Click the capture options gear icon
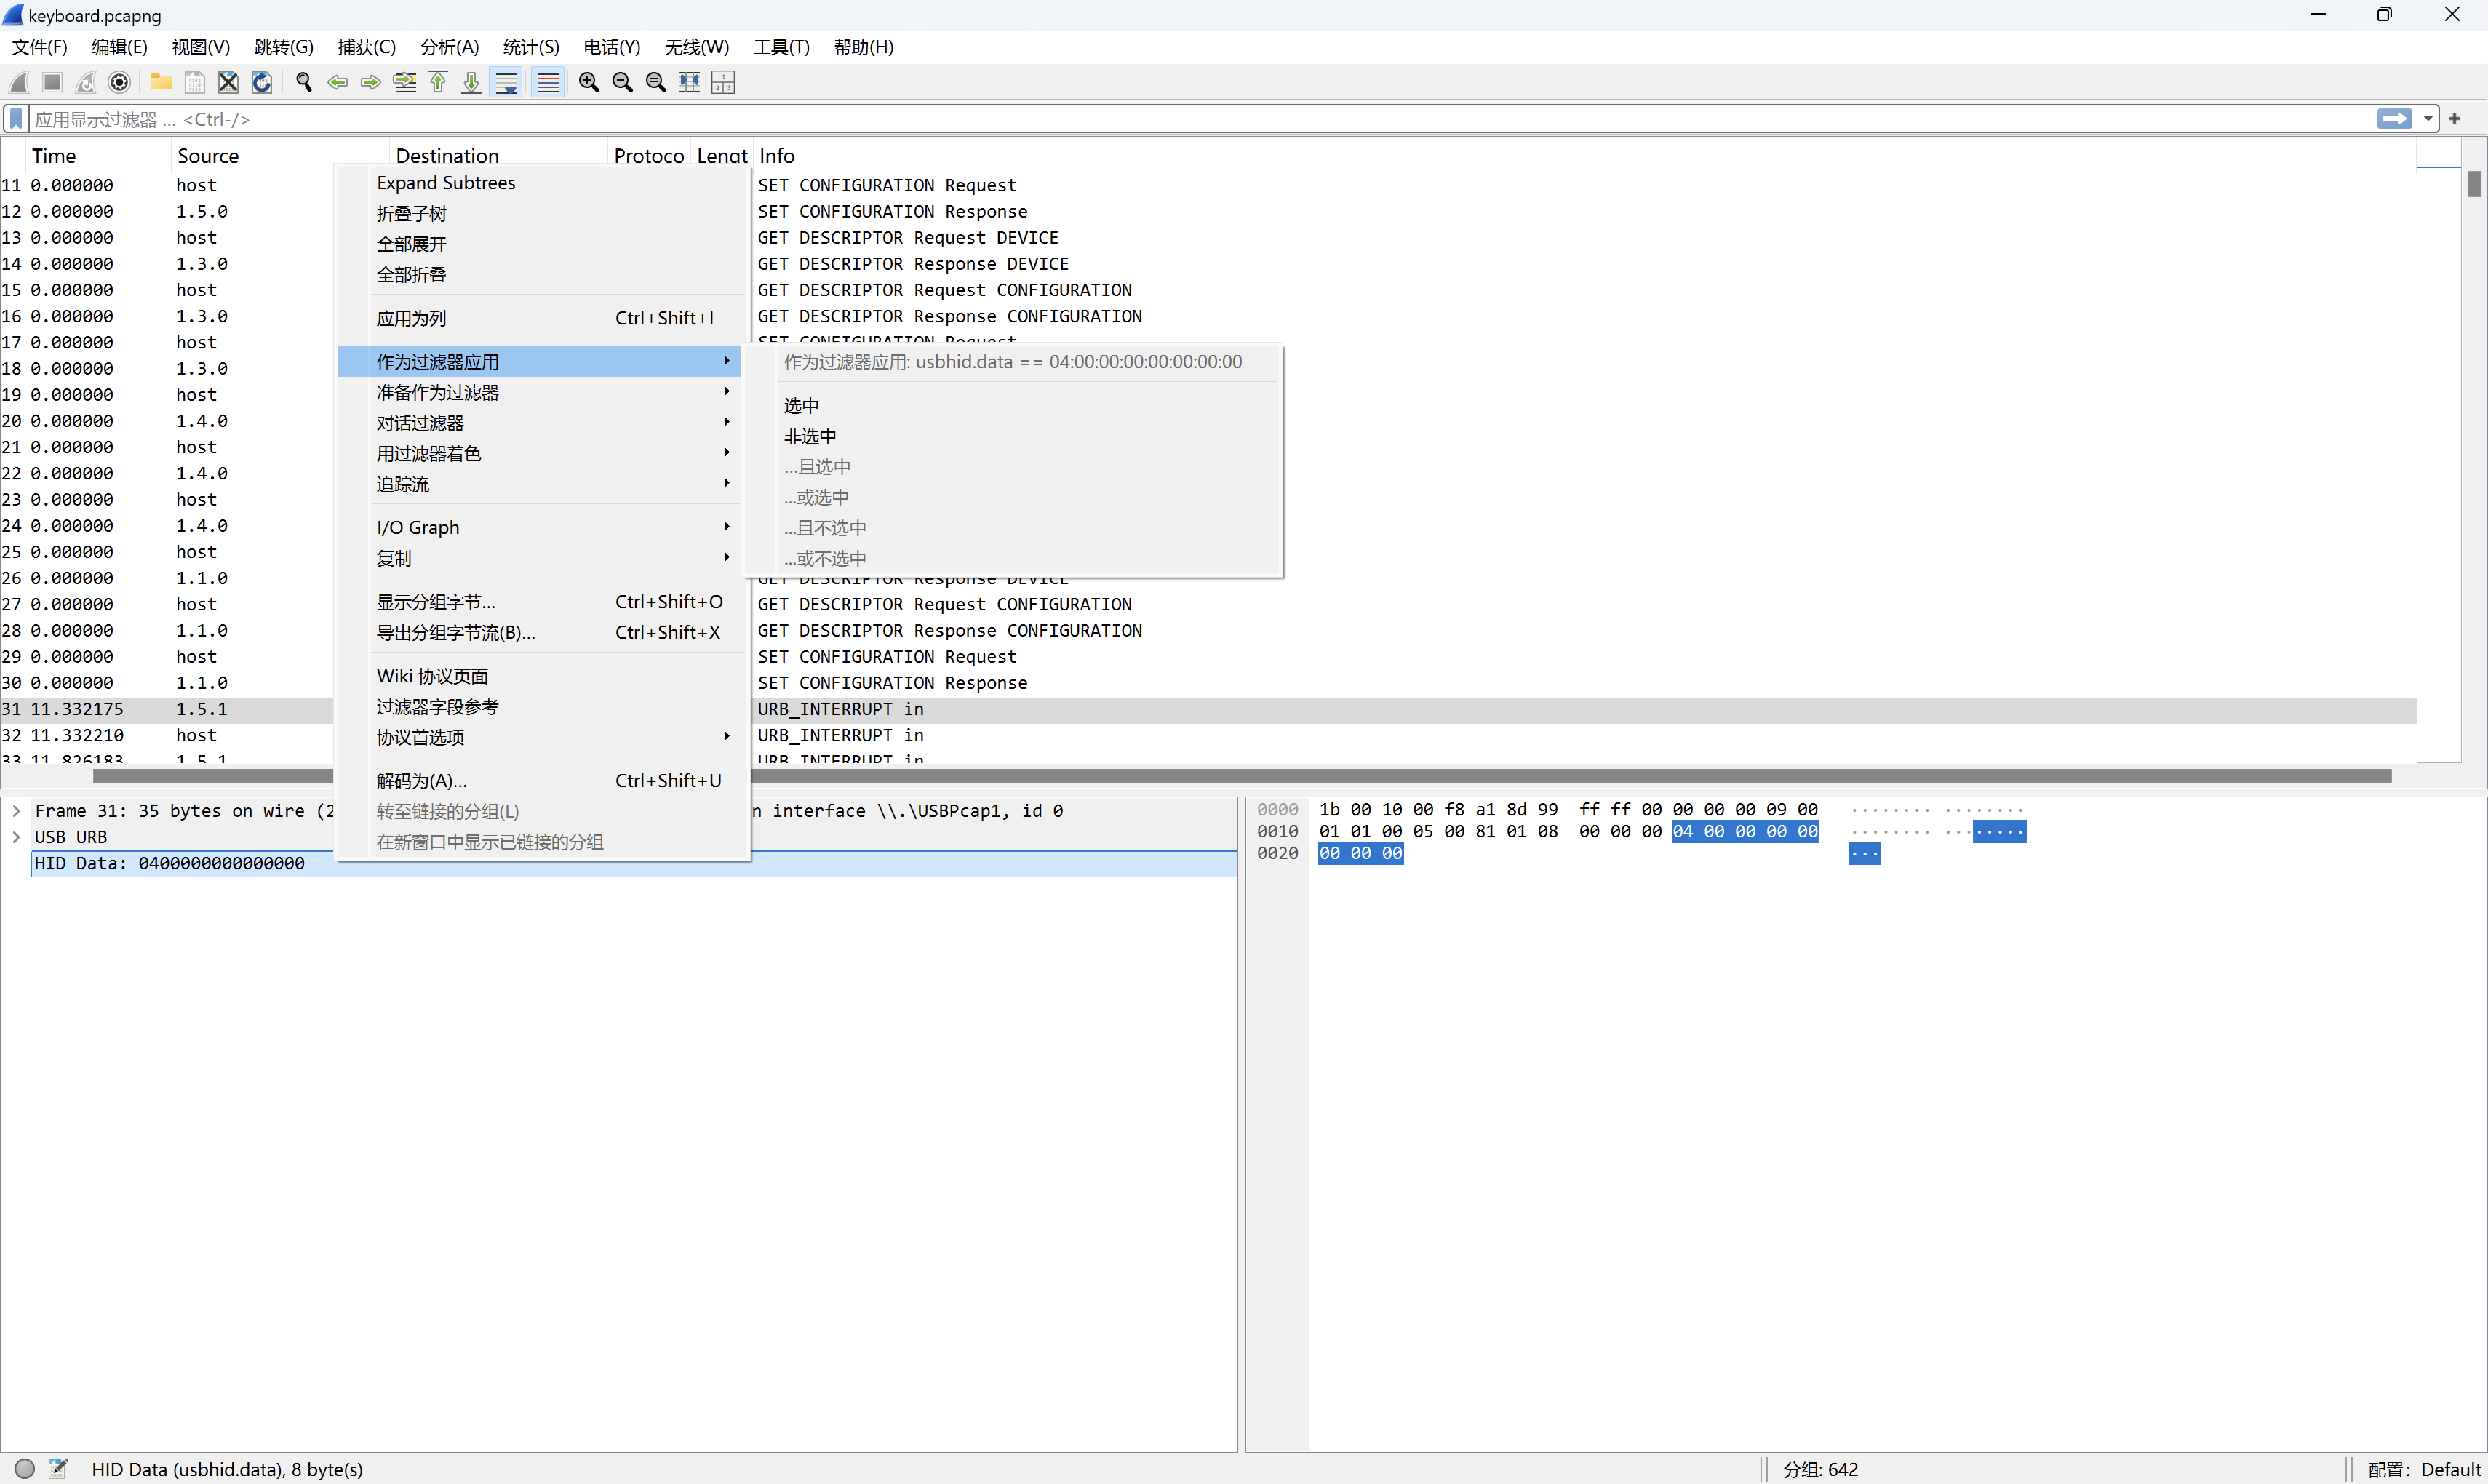This screenshot has width=2488, height=1484. click(119, 82)
